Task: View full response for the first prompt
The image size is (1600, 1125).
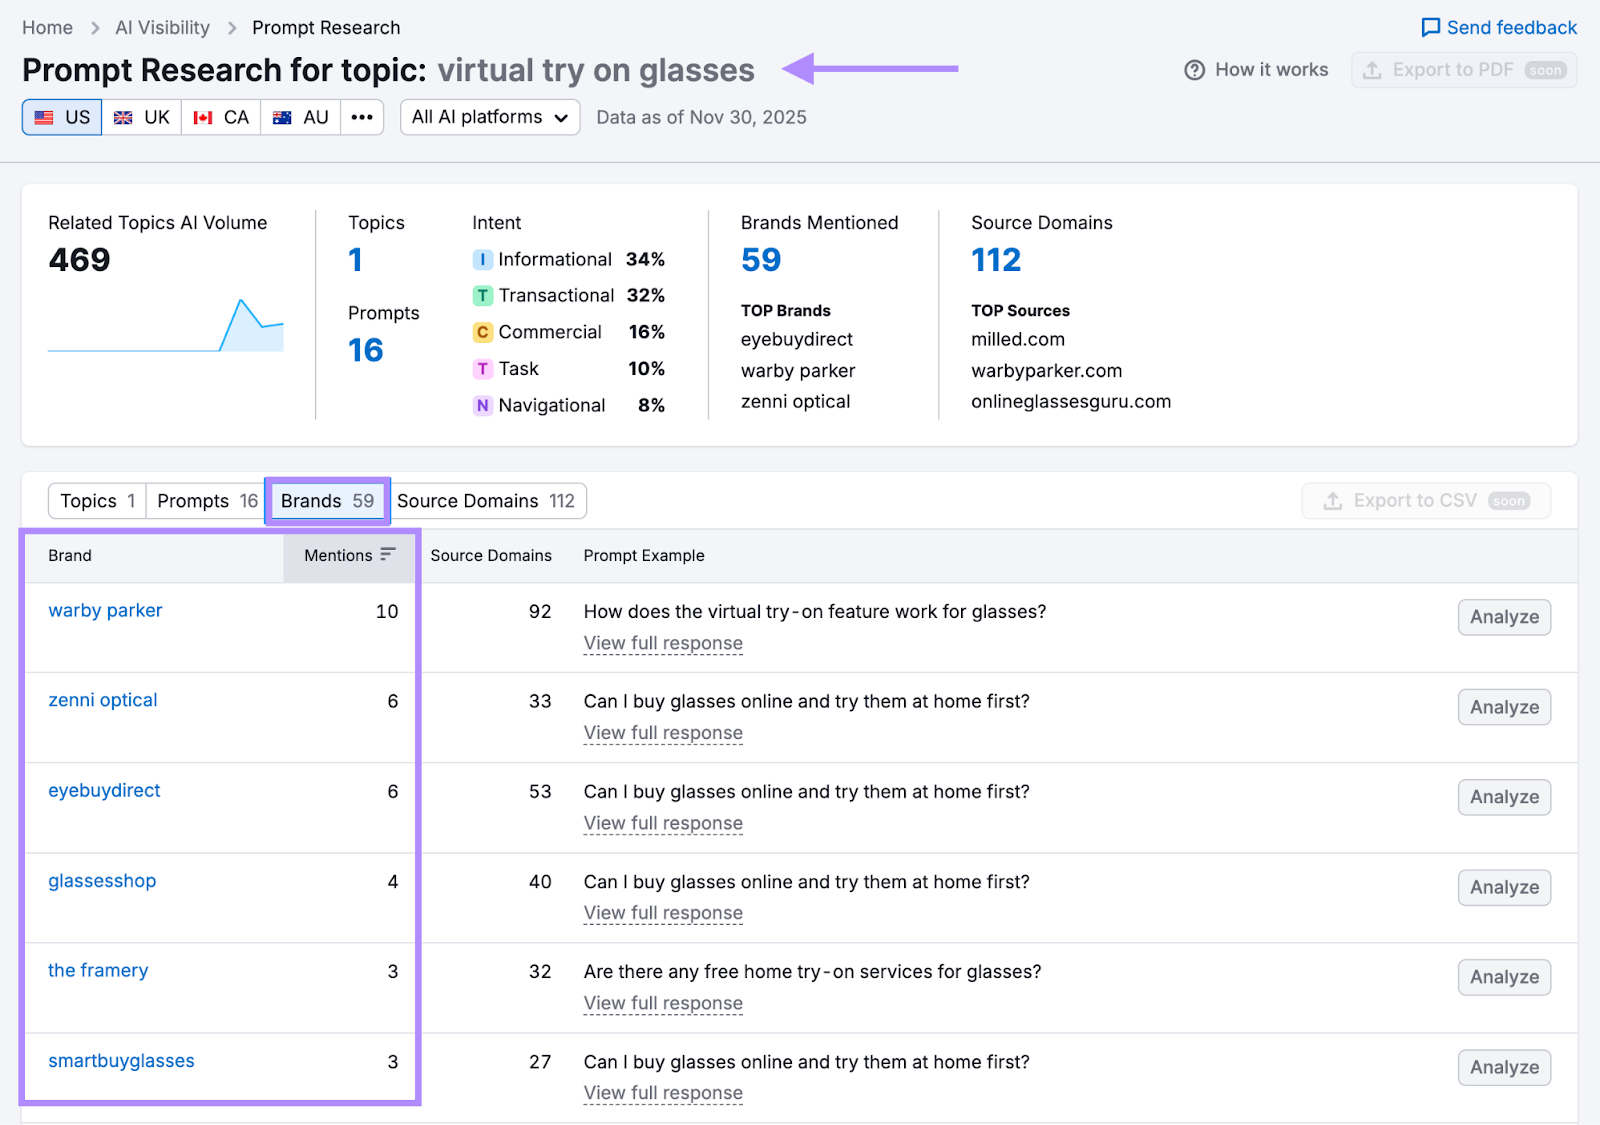Action: (662, 643)
